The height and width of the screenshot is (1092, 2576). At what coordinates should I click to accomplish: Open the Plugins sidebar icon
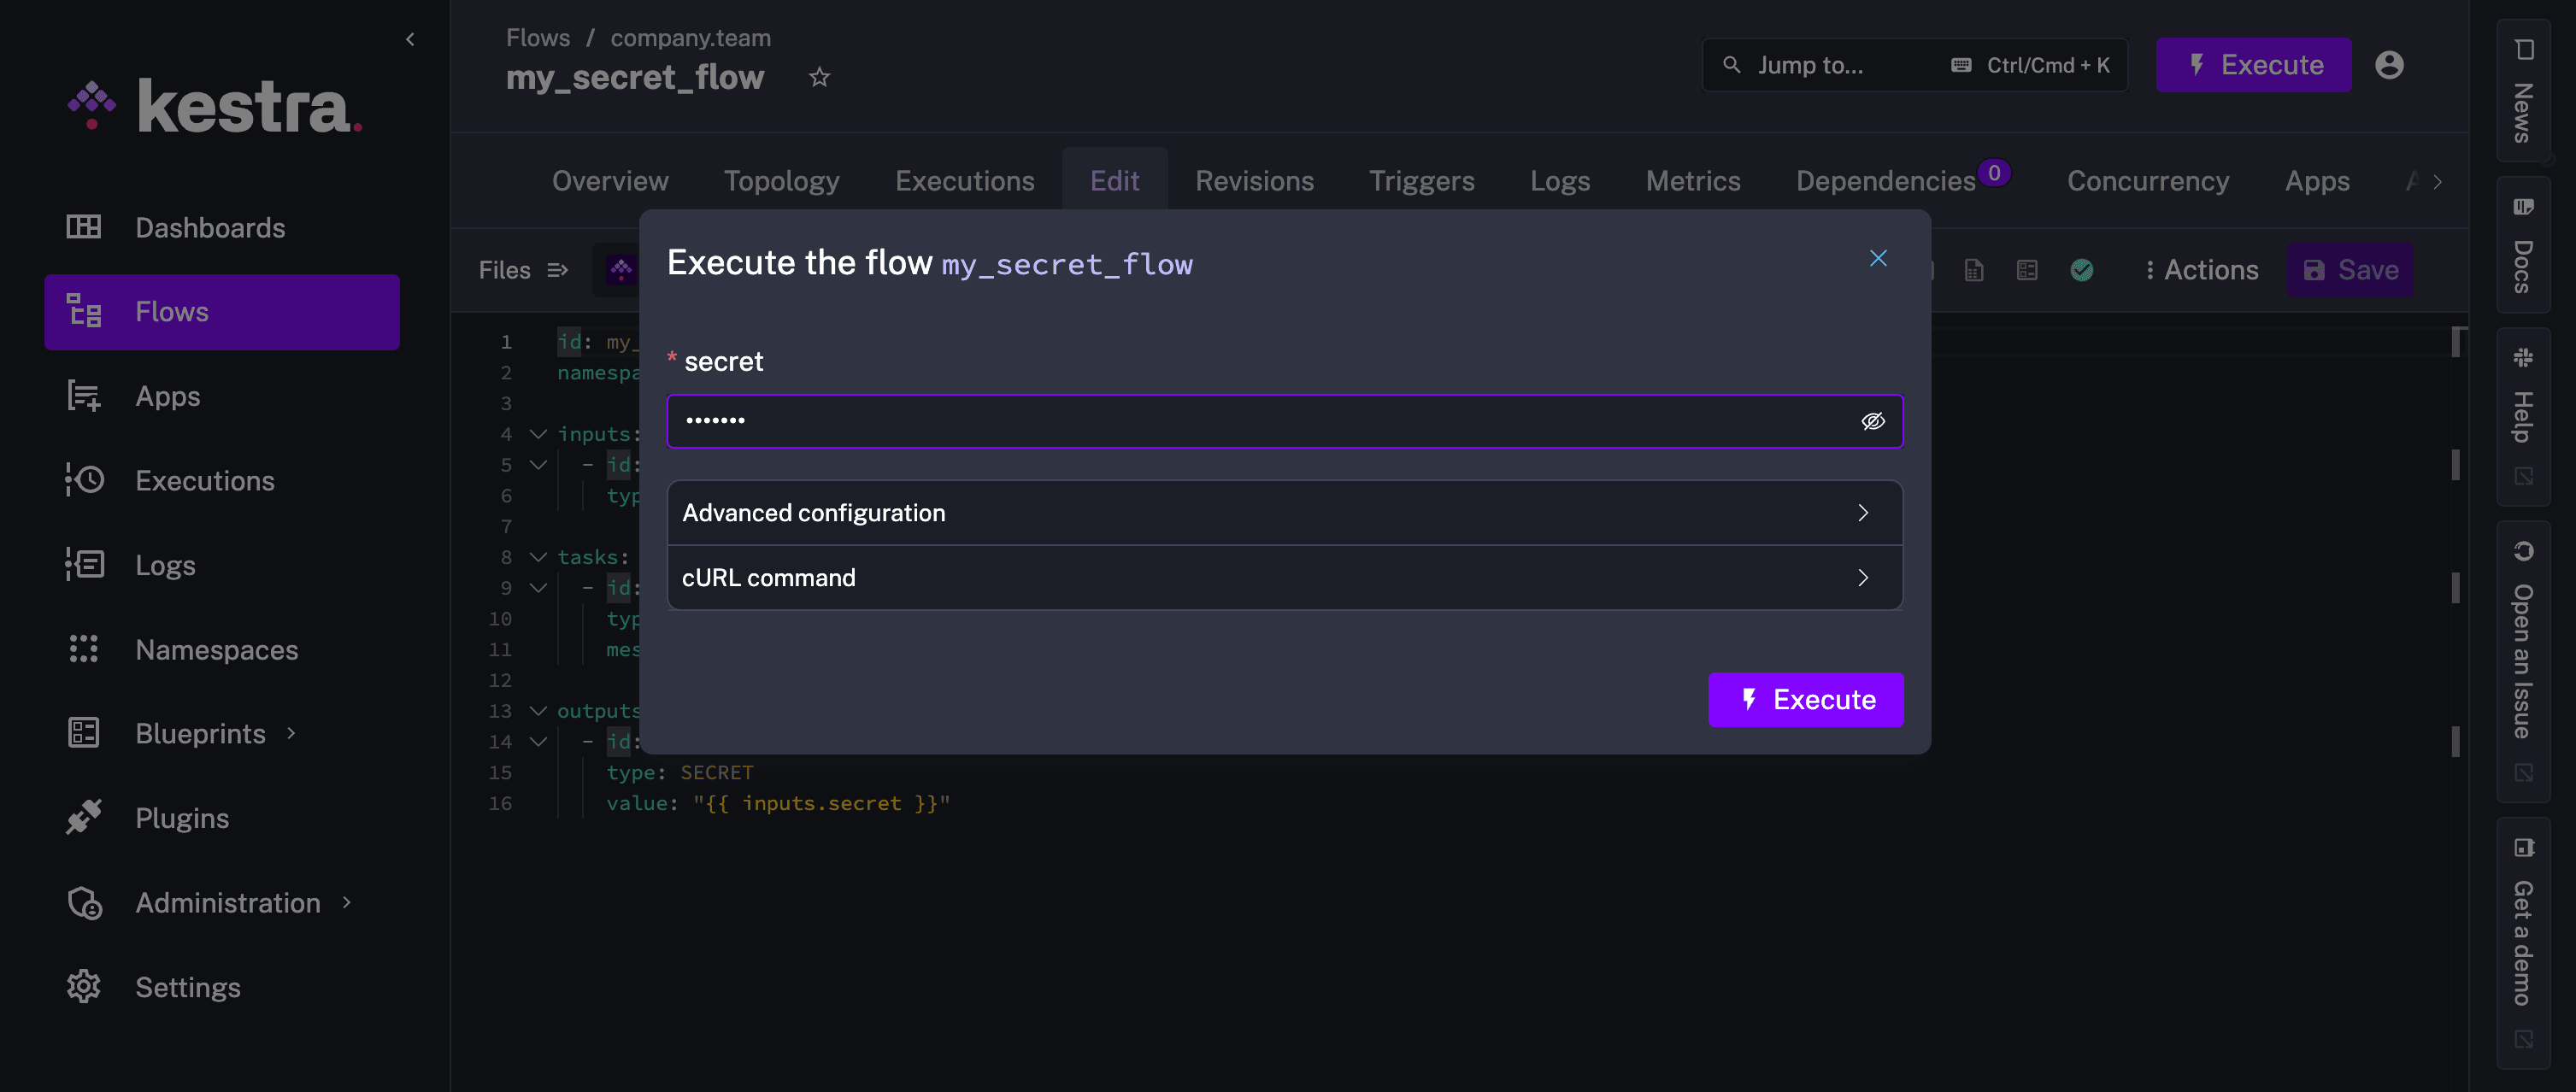coord(84,818)
